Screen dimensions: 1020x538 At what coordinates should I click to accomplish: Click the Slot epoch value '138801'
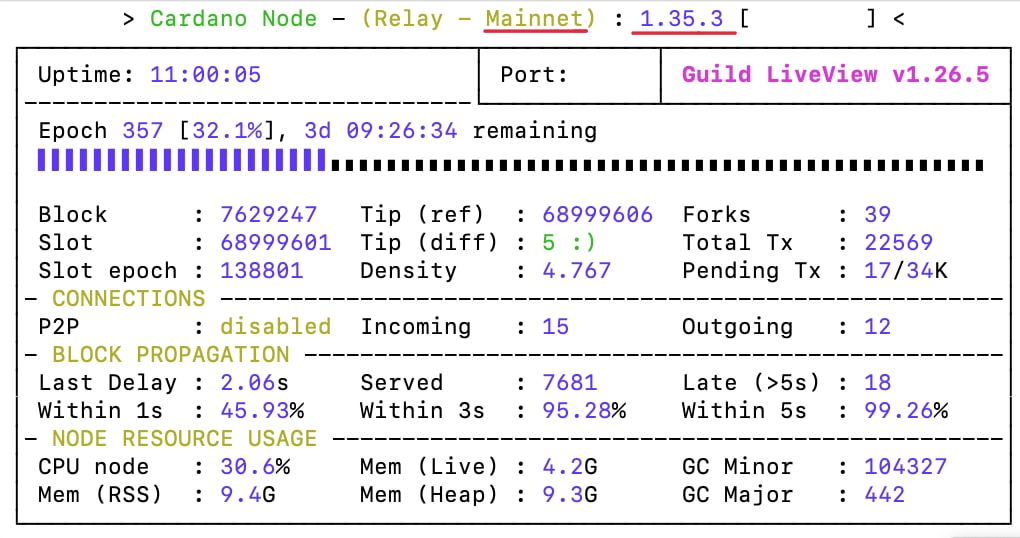(262, 270)
